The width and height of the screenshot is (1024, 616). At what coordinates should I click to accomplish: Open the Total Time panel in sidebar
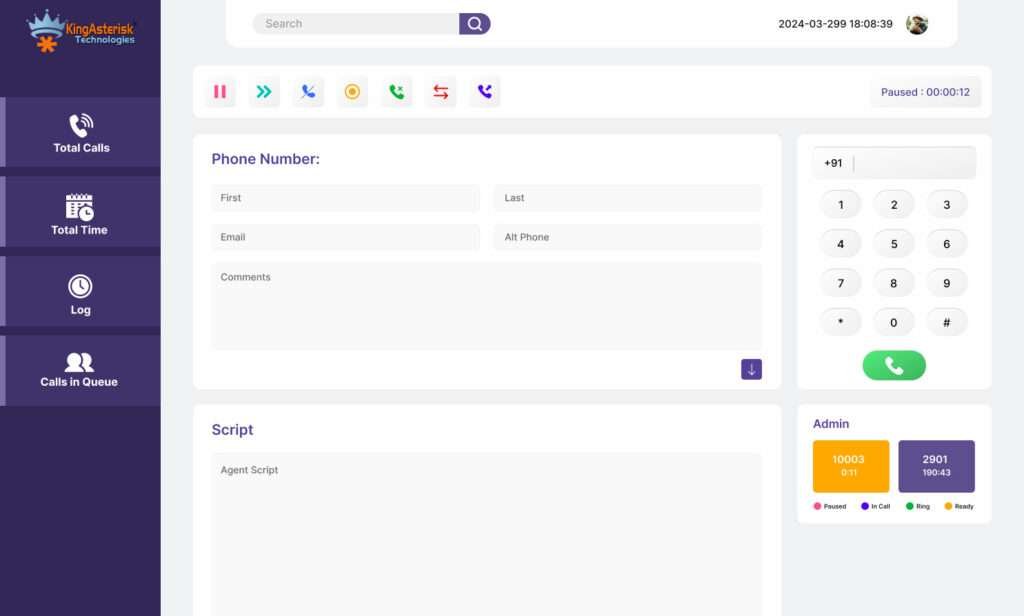80,212
